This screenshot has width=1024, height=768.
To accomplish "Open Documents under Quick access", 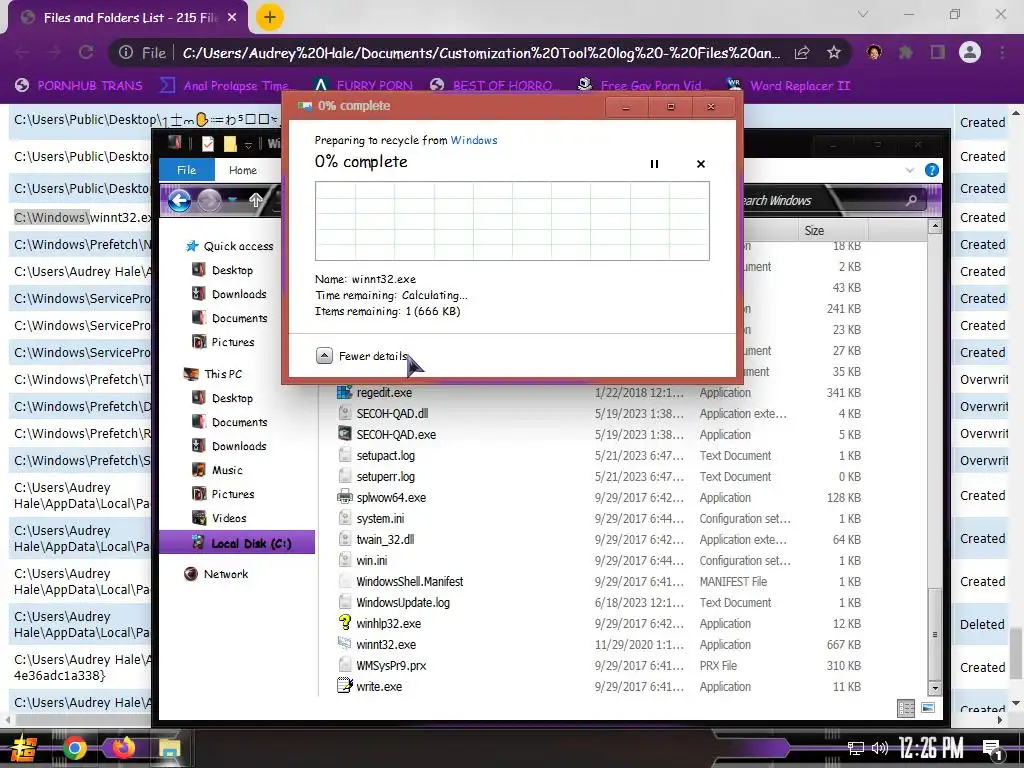I will [x=239, y=318].
